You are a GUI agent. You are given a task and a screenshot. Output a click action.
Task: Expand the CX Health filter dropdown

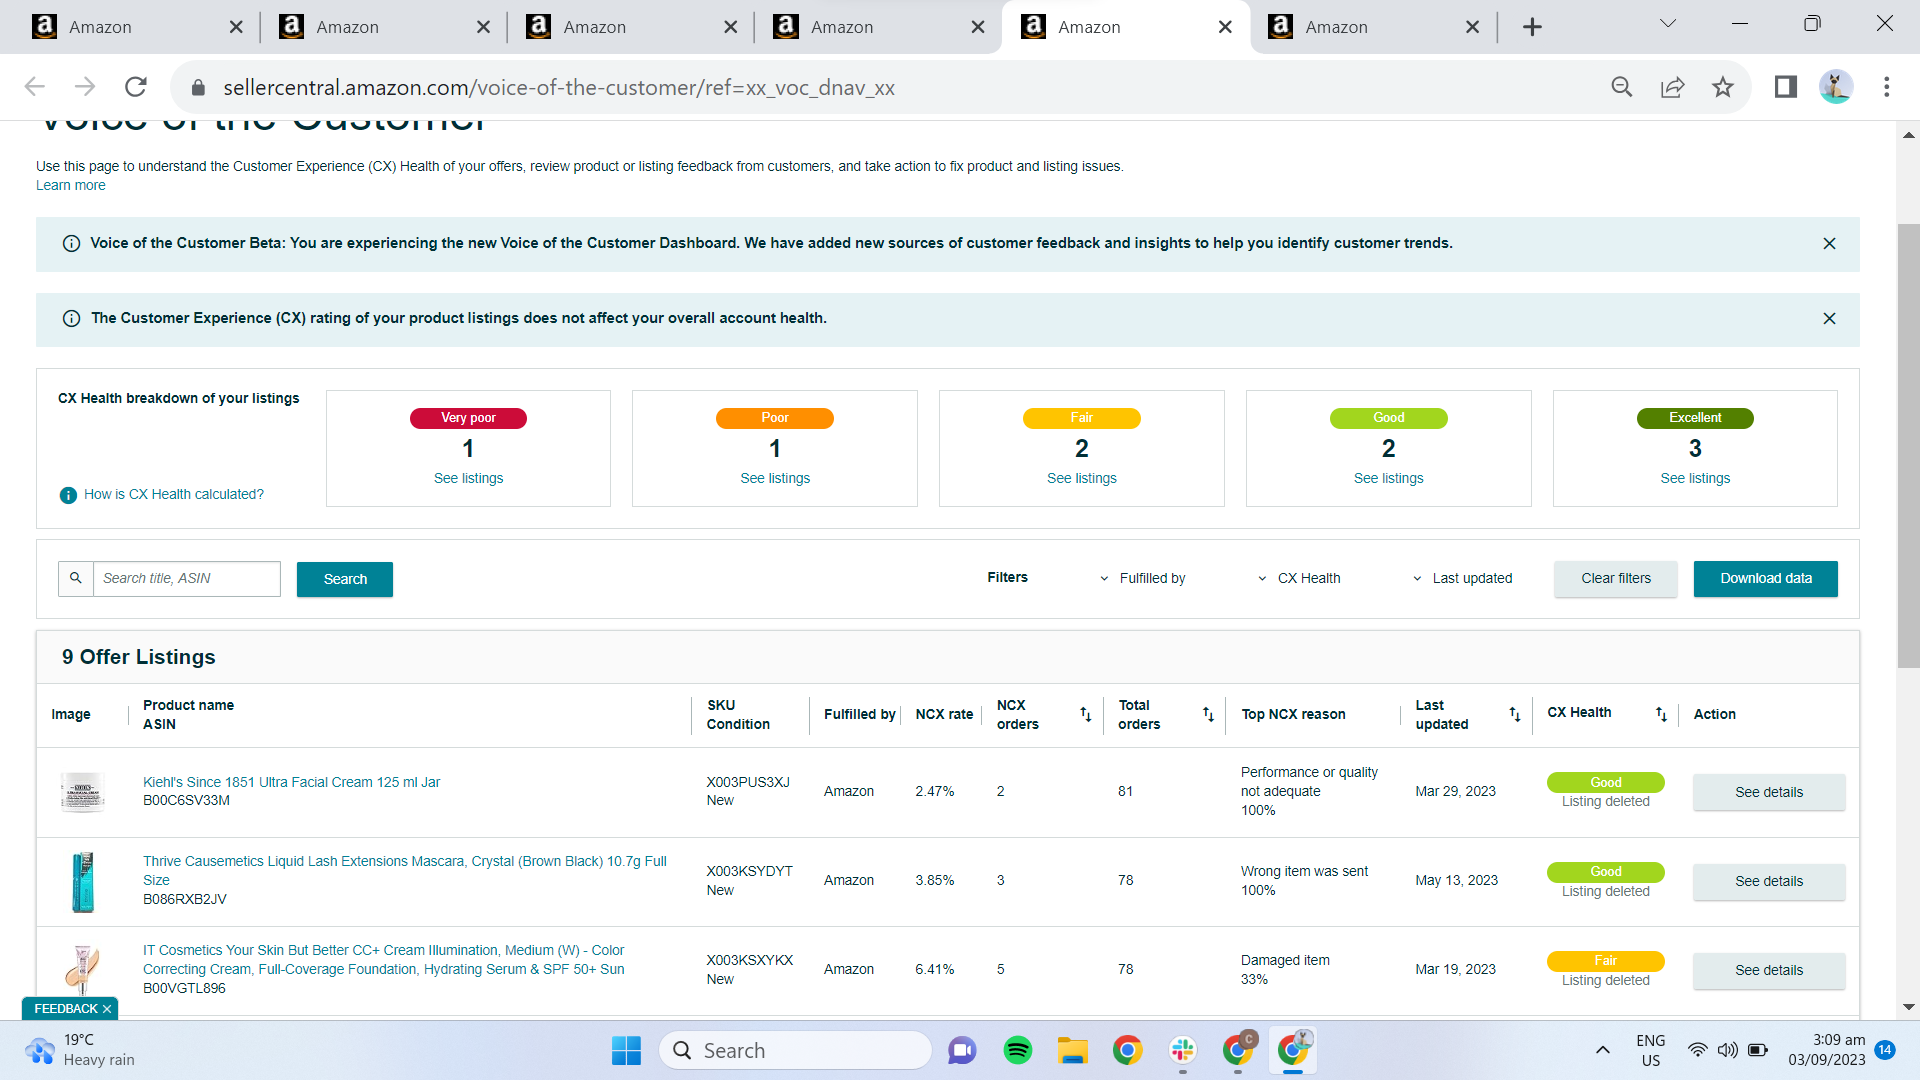[1299, 578]
